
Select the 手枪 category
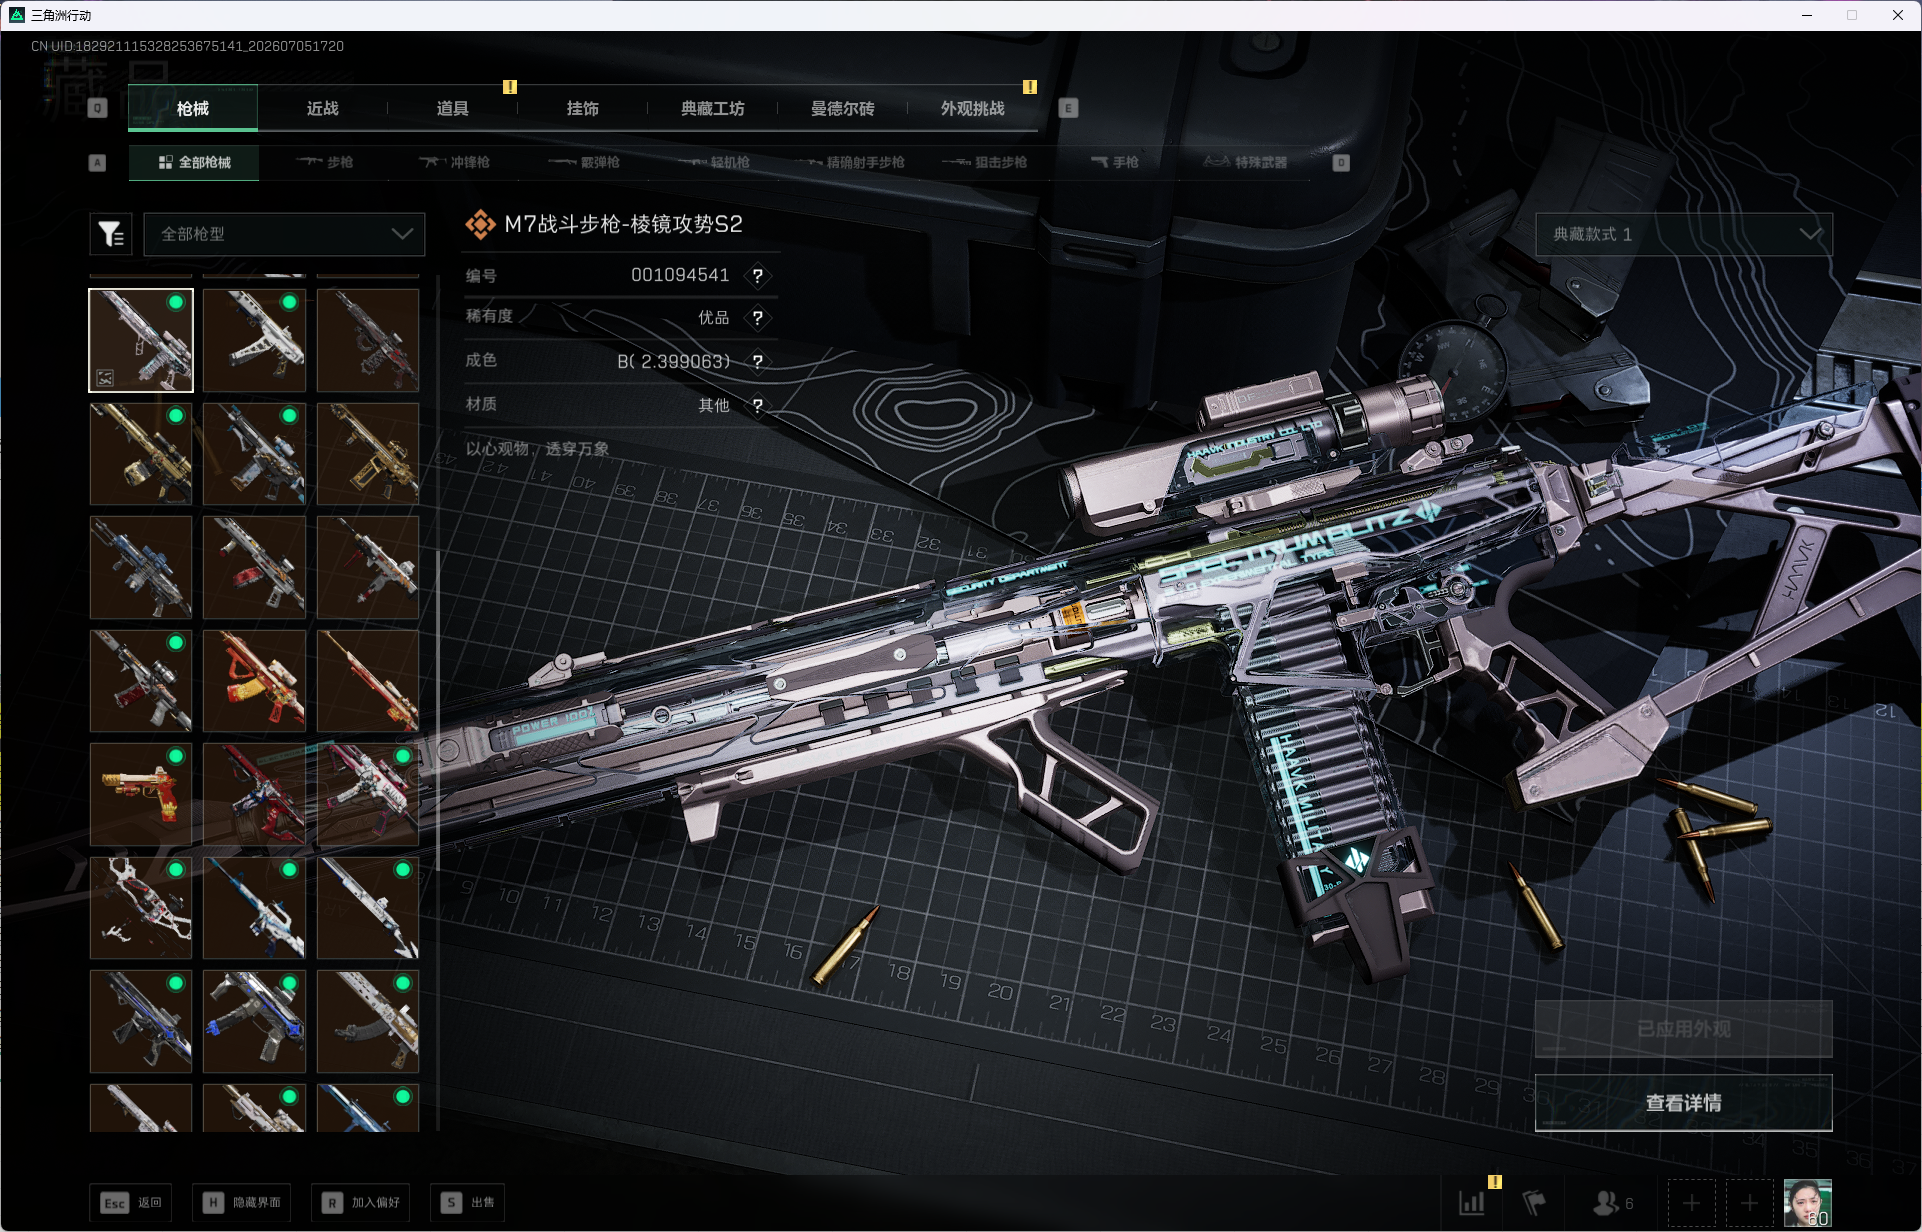tap(1115, 162)
